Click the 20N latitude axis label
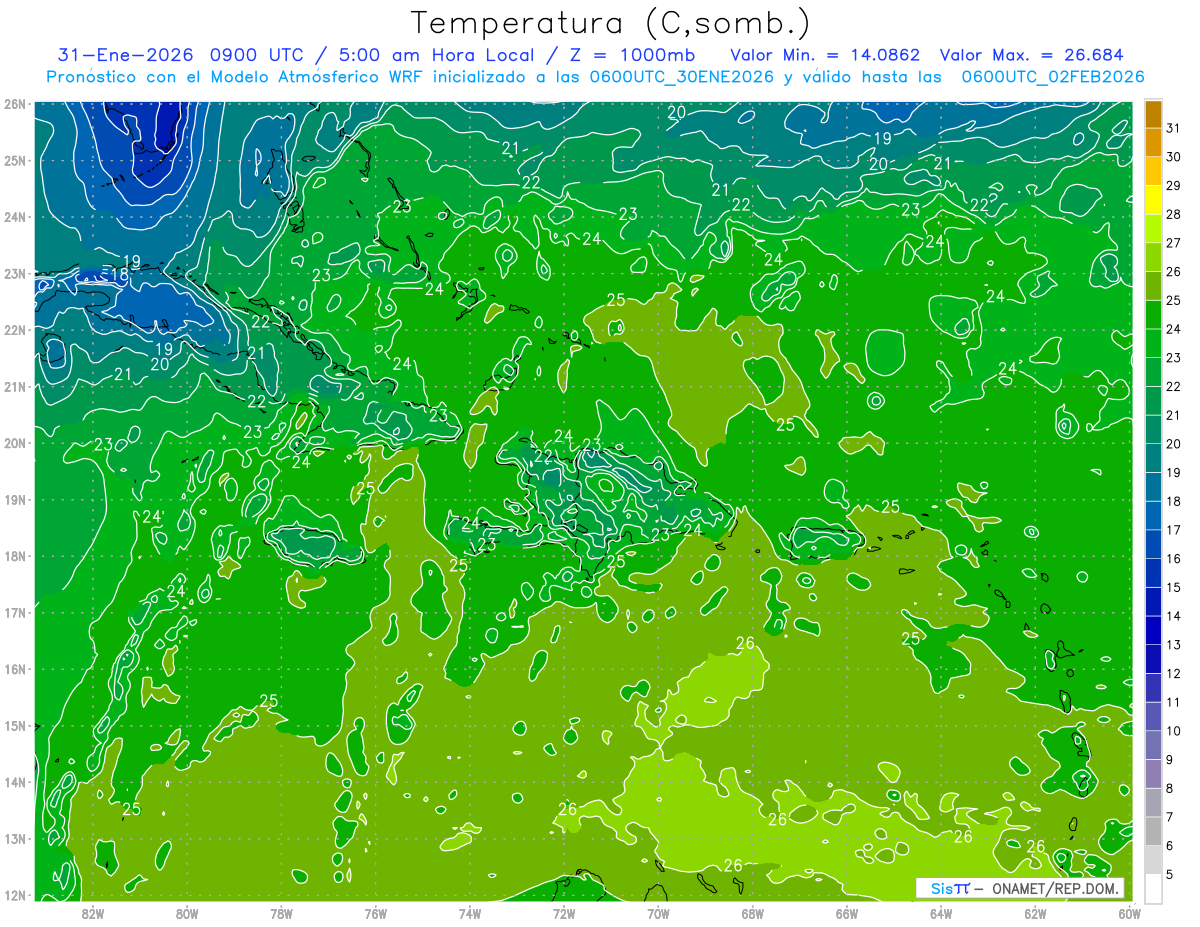The width and height of the screenshot is (1200, 927). [x=15, y=443]
